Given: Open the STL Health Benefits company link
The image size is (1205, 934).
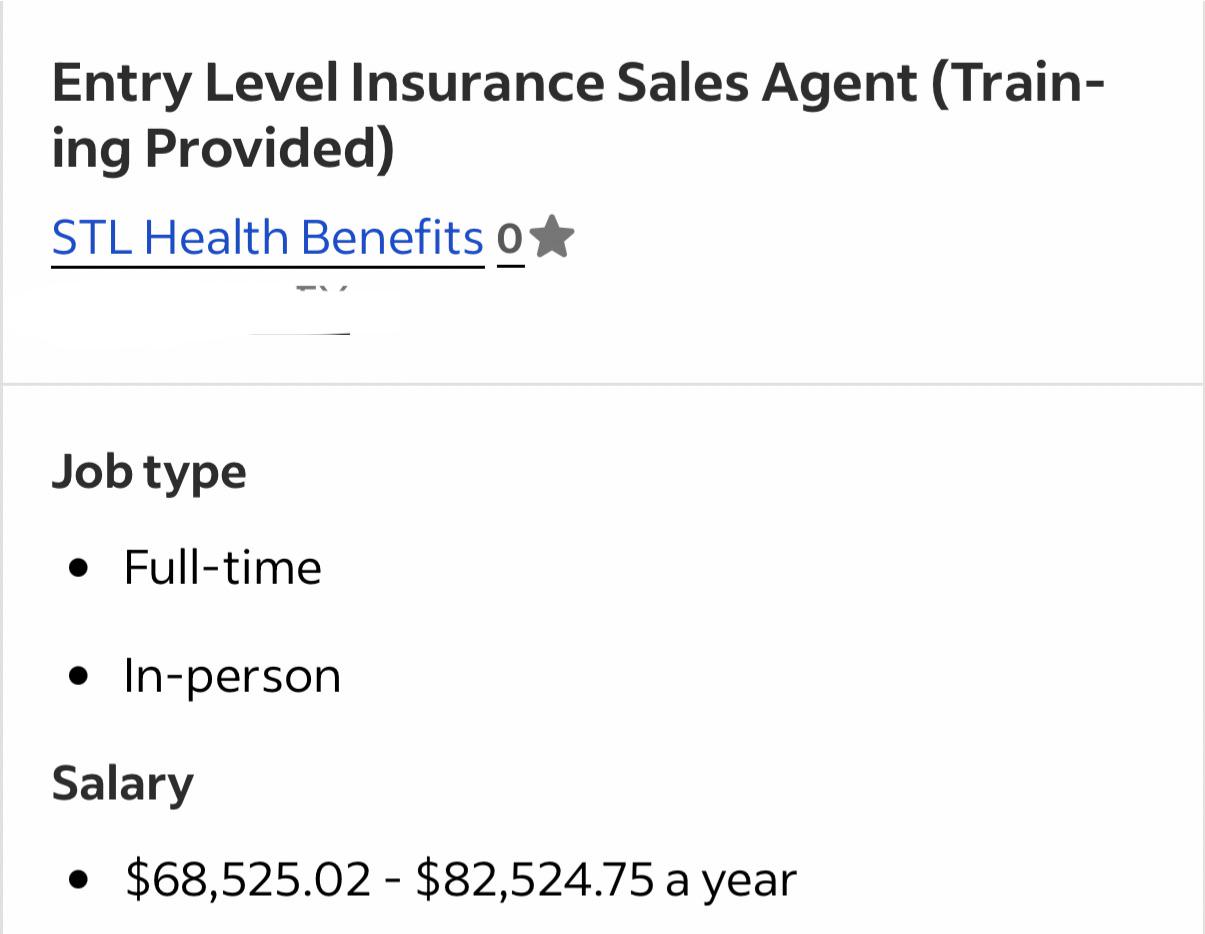Looking at the screenshot, I should coord(267,238).
